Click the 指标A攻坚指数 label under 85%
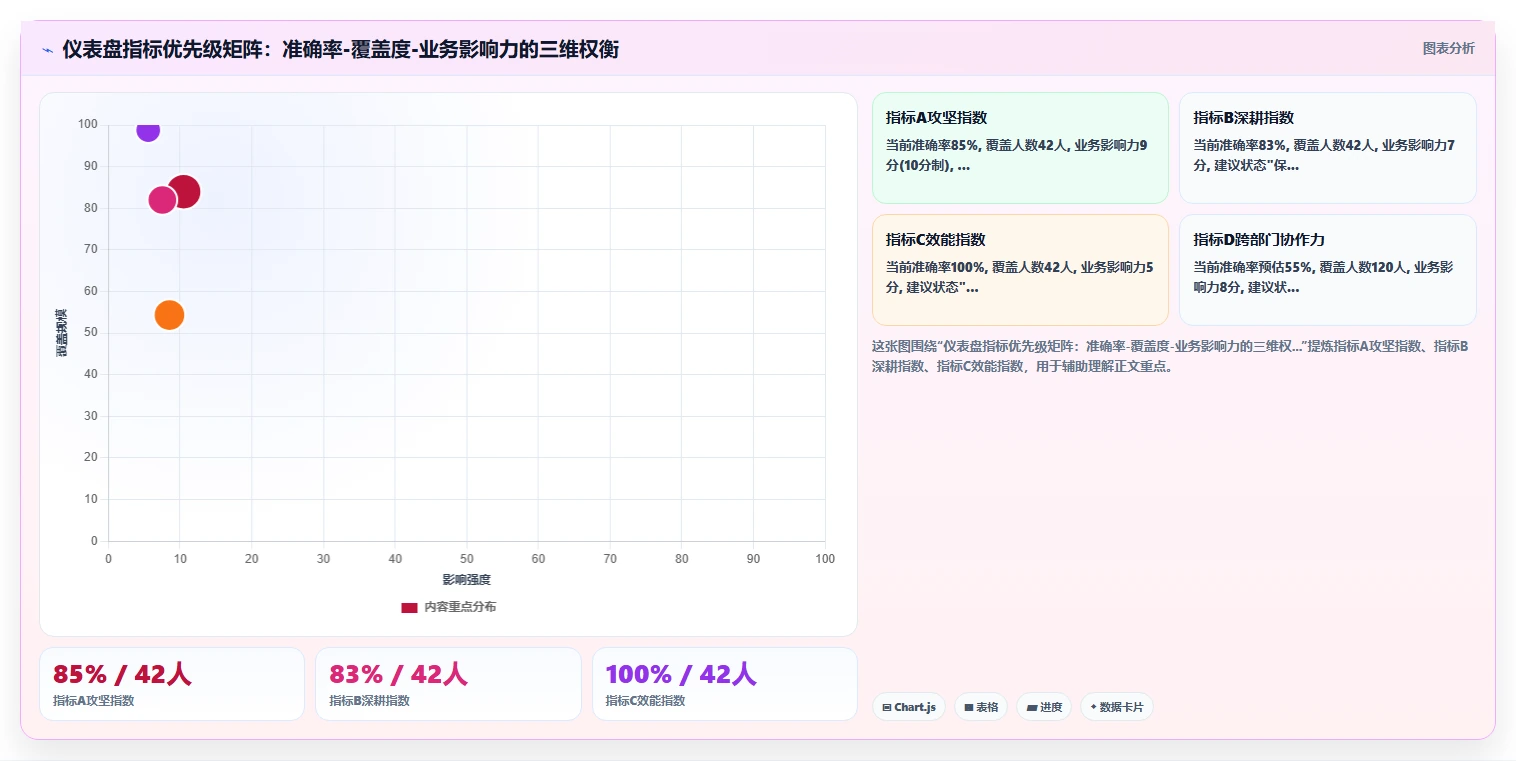 point(94,701)
